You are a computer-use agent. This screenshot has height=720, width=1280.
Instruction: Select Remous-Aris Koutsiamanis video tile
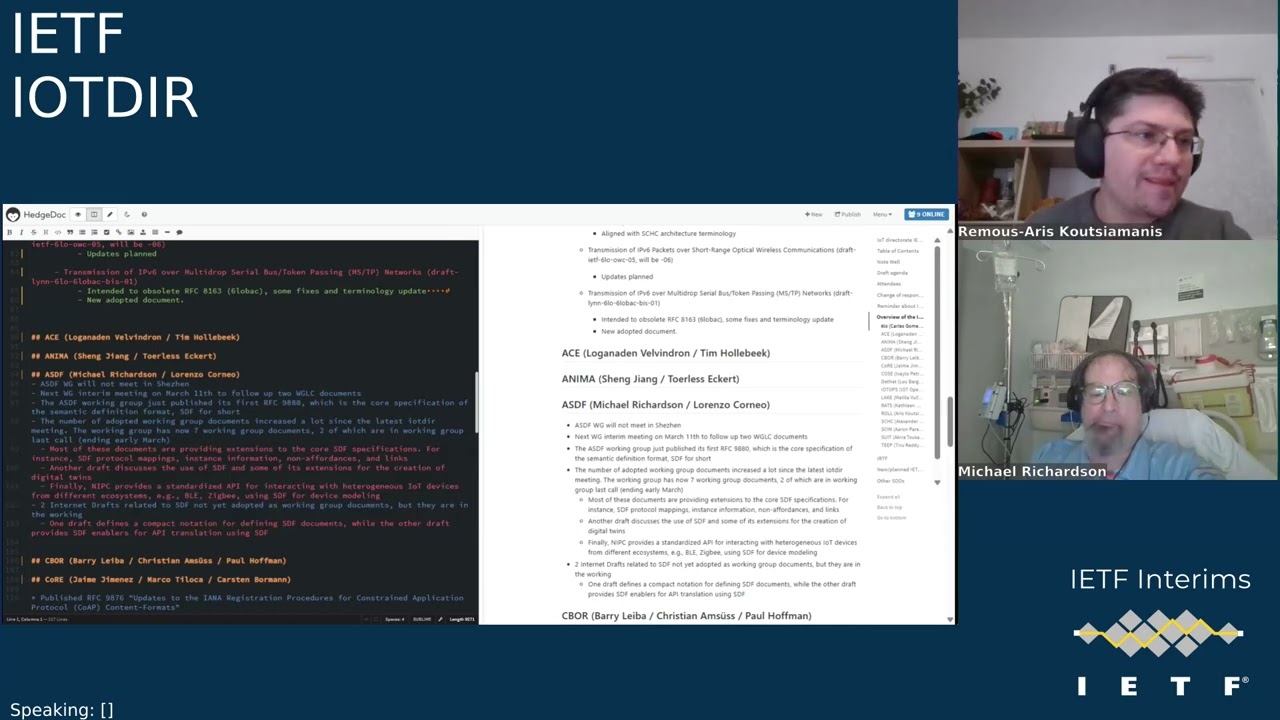[x=1118, y=120]
